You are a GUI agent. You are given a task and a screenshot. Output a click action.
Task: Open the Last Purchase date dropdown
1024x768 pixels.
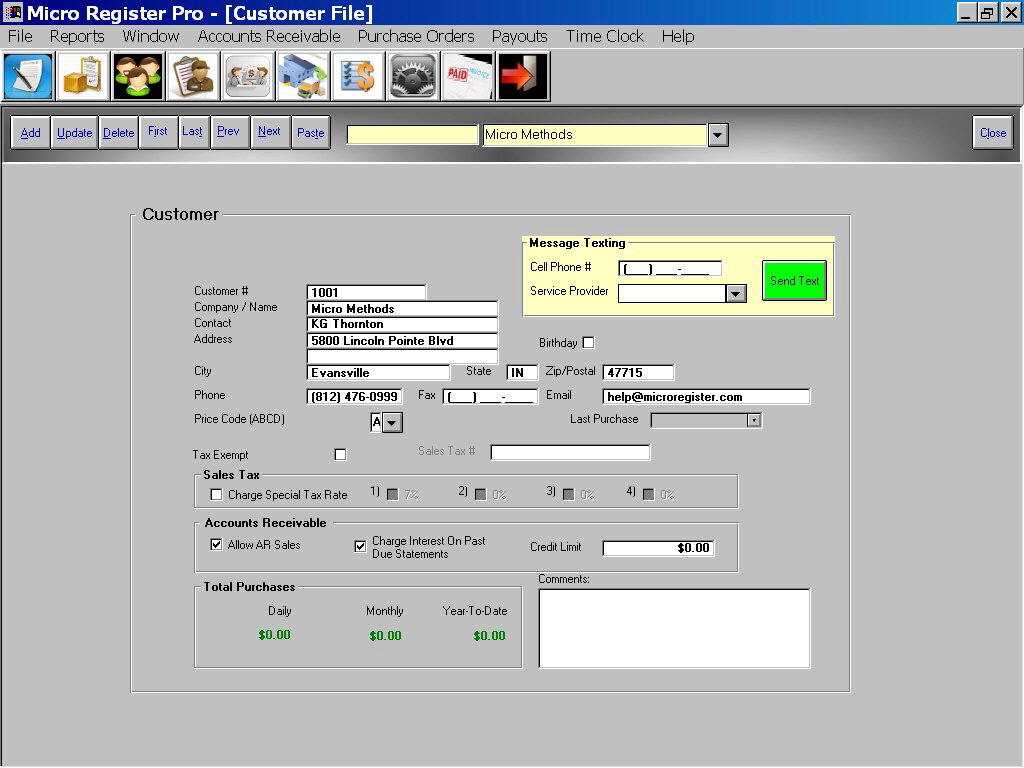pos(754,421)
